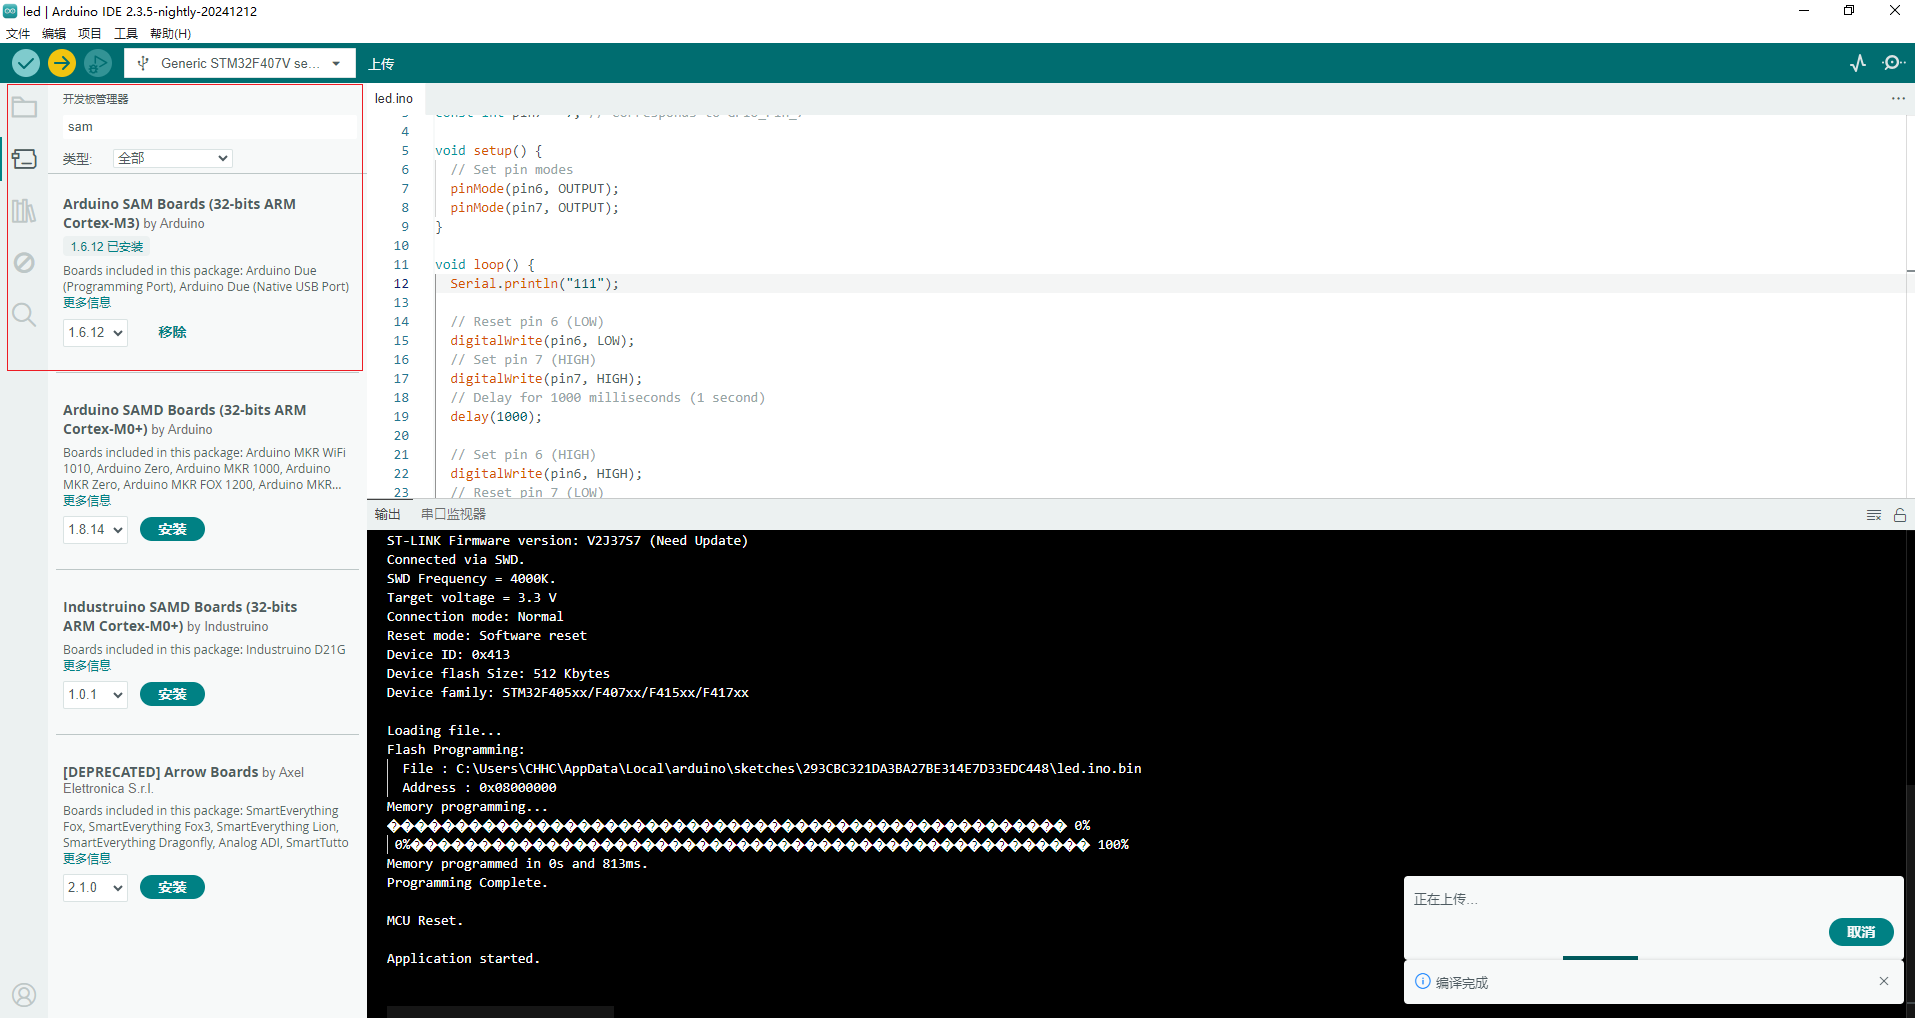The width and height of the screenshot is (1915, 1018).
Task: Open the Serial Monitor icon
Action: 1893,62
